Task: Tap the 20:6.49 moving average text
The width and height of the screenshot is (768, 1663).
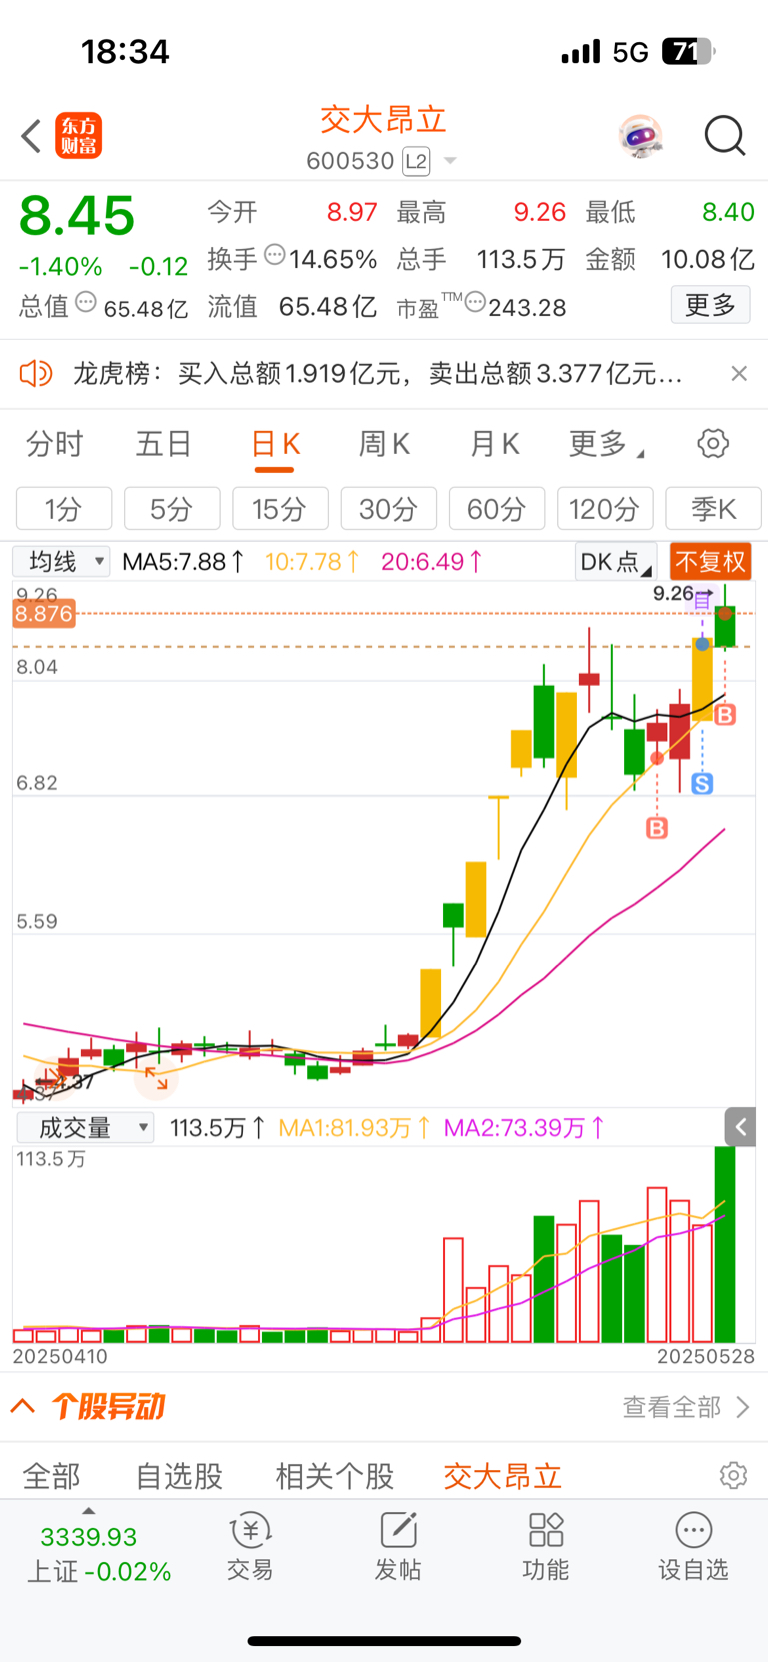Action: [432, 562]
